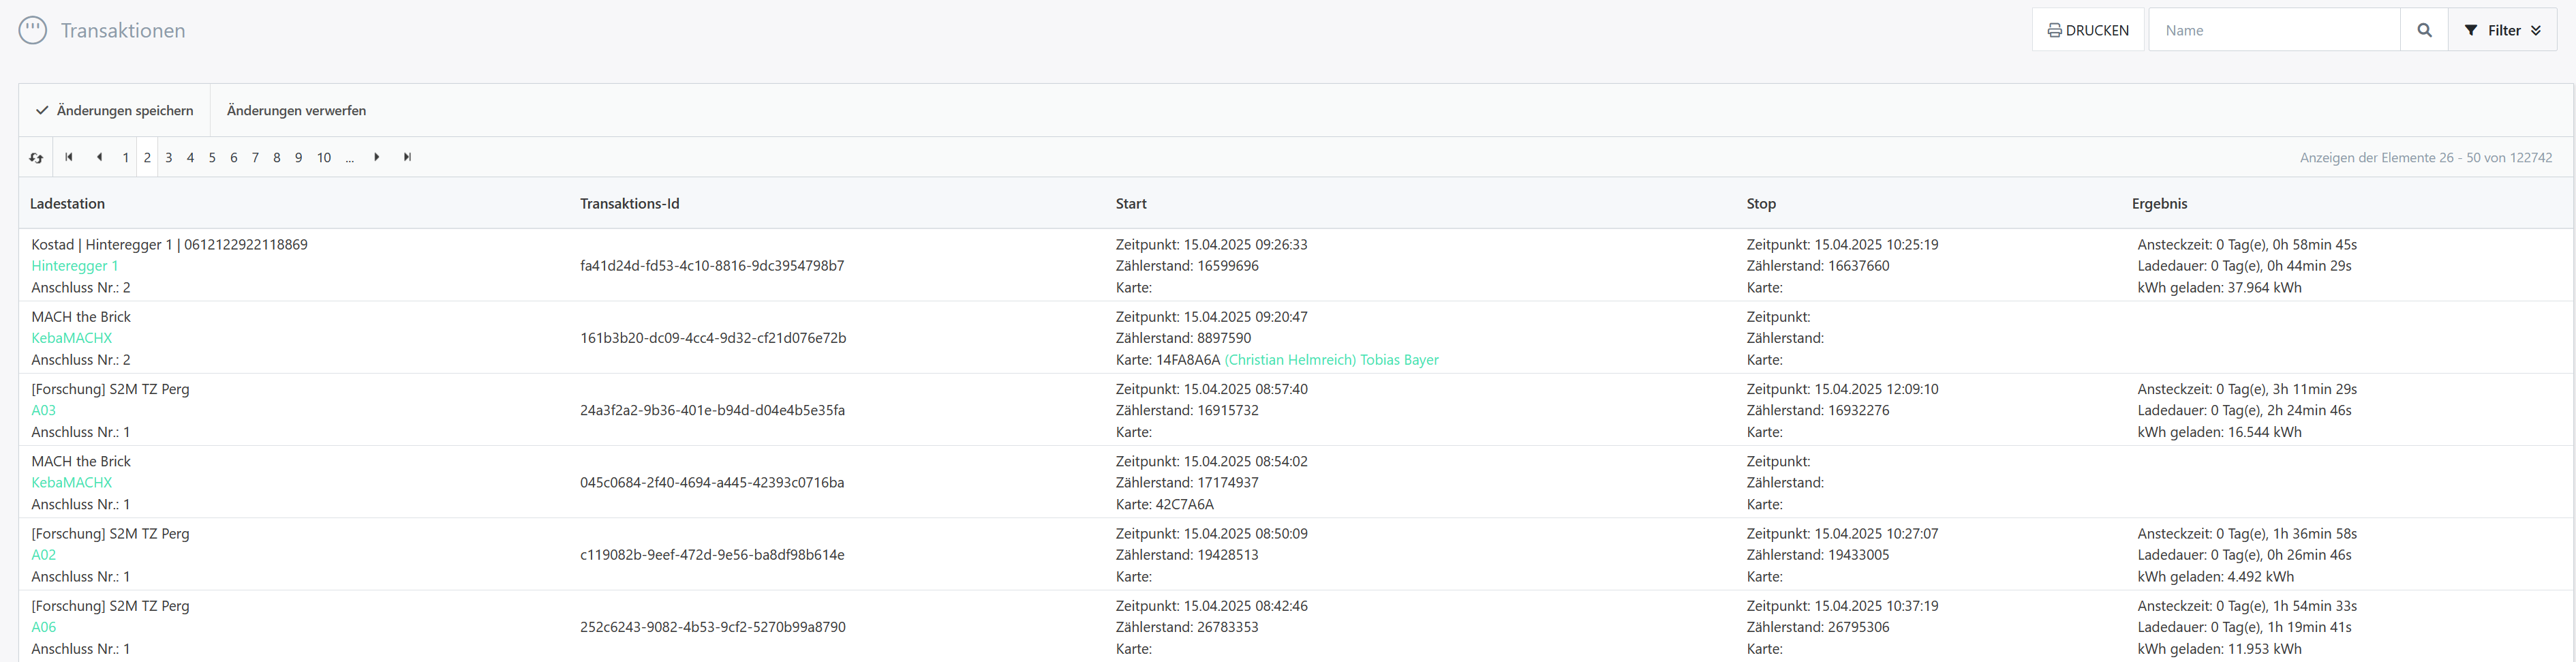This screenshot has height=662, width=2576.
Task: Click Ladedauer 1h 19min 41s result
Action: [x=2244, y=627]
